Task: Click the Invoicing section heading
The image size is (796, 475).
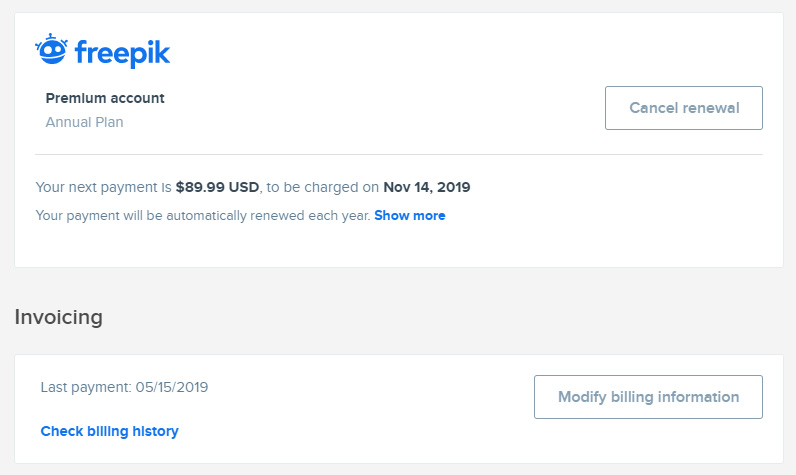Action: point(58,317)
